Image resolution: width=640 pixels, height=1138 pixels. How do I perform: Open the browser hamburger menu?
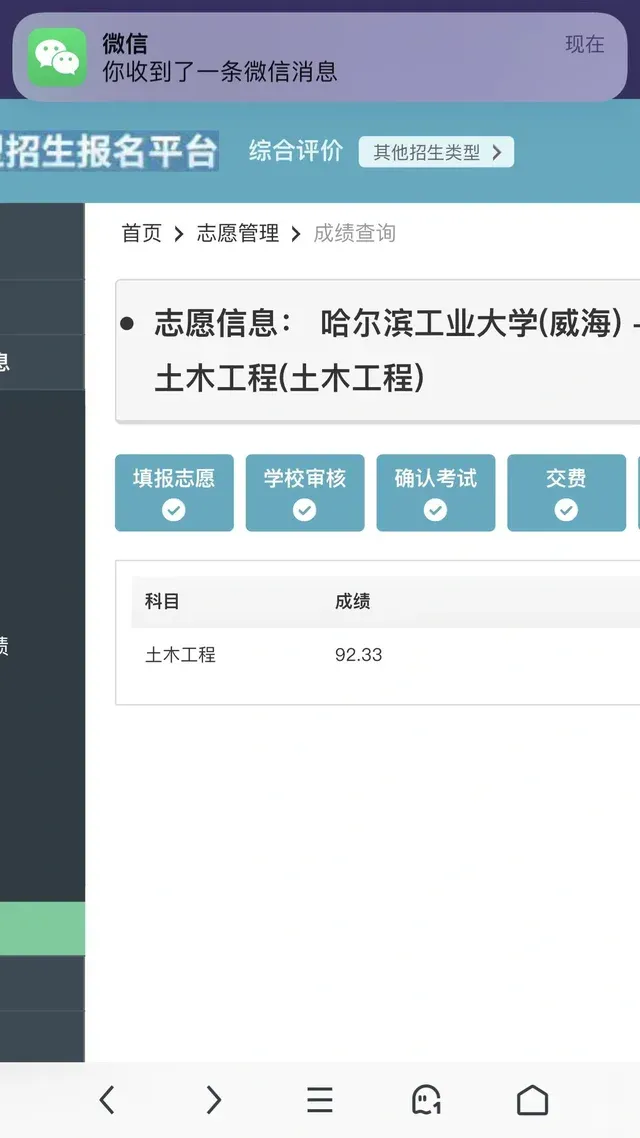click(319, 1100)
